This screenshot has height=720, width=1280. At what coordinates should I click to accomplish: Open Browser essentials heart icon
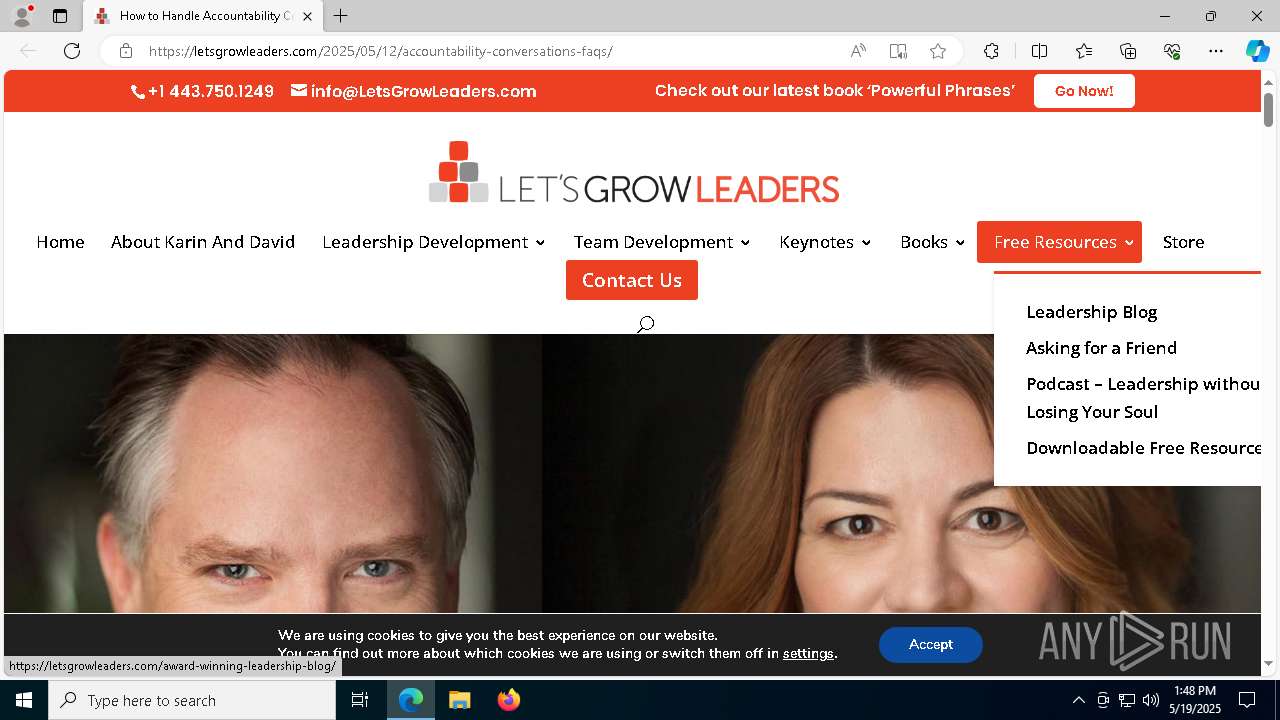click(1172, 51)
